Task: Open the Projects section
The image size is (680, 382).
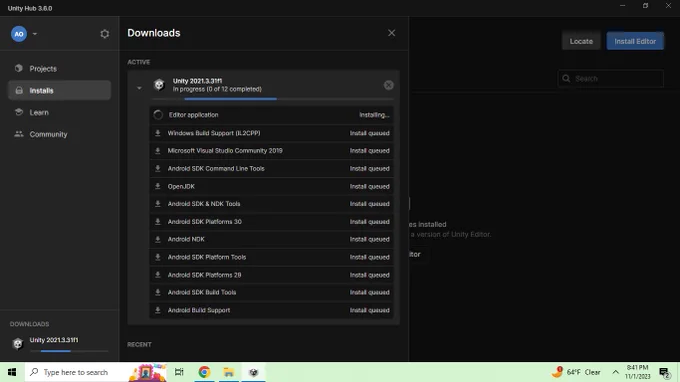Action: (x=59, y=69)
